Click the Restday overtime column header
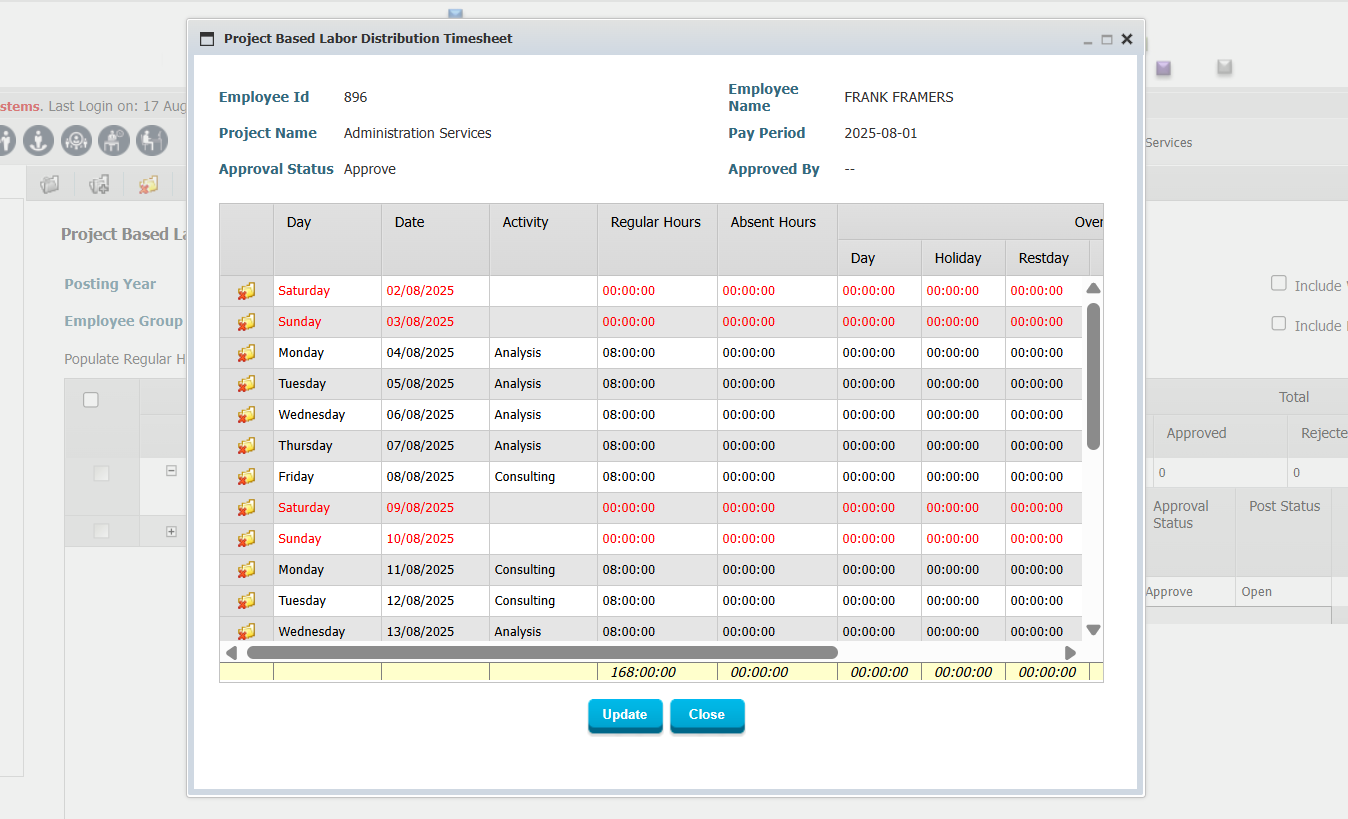Viewport: 1348px width, 819px height. pyautogui.click(x=1047, y=258)
